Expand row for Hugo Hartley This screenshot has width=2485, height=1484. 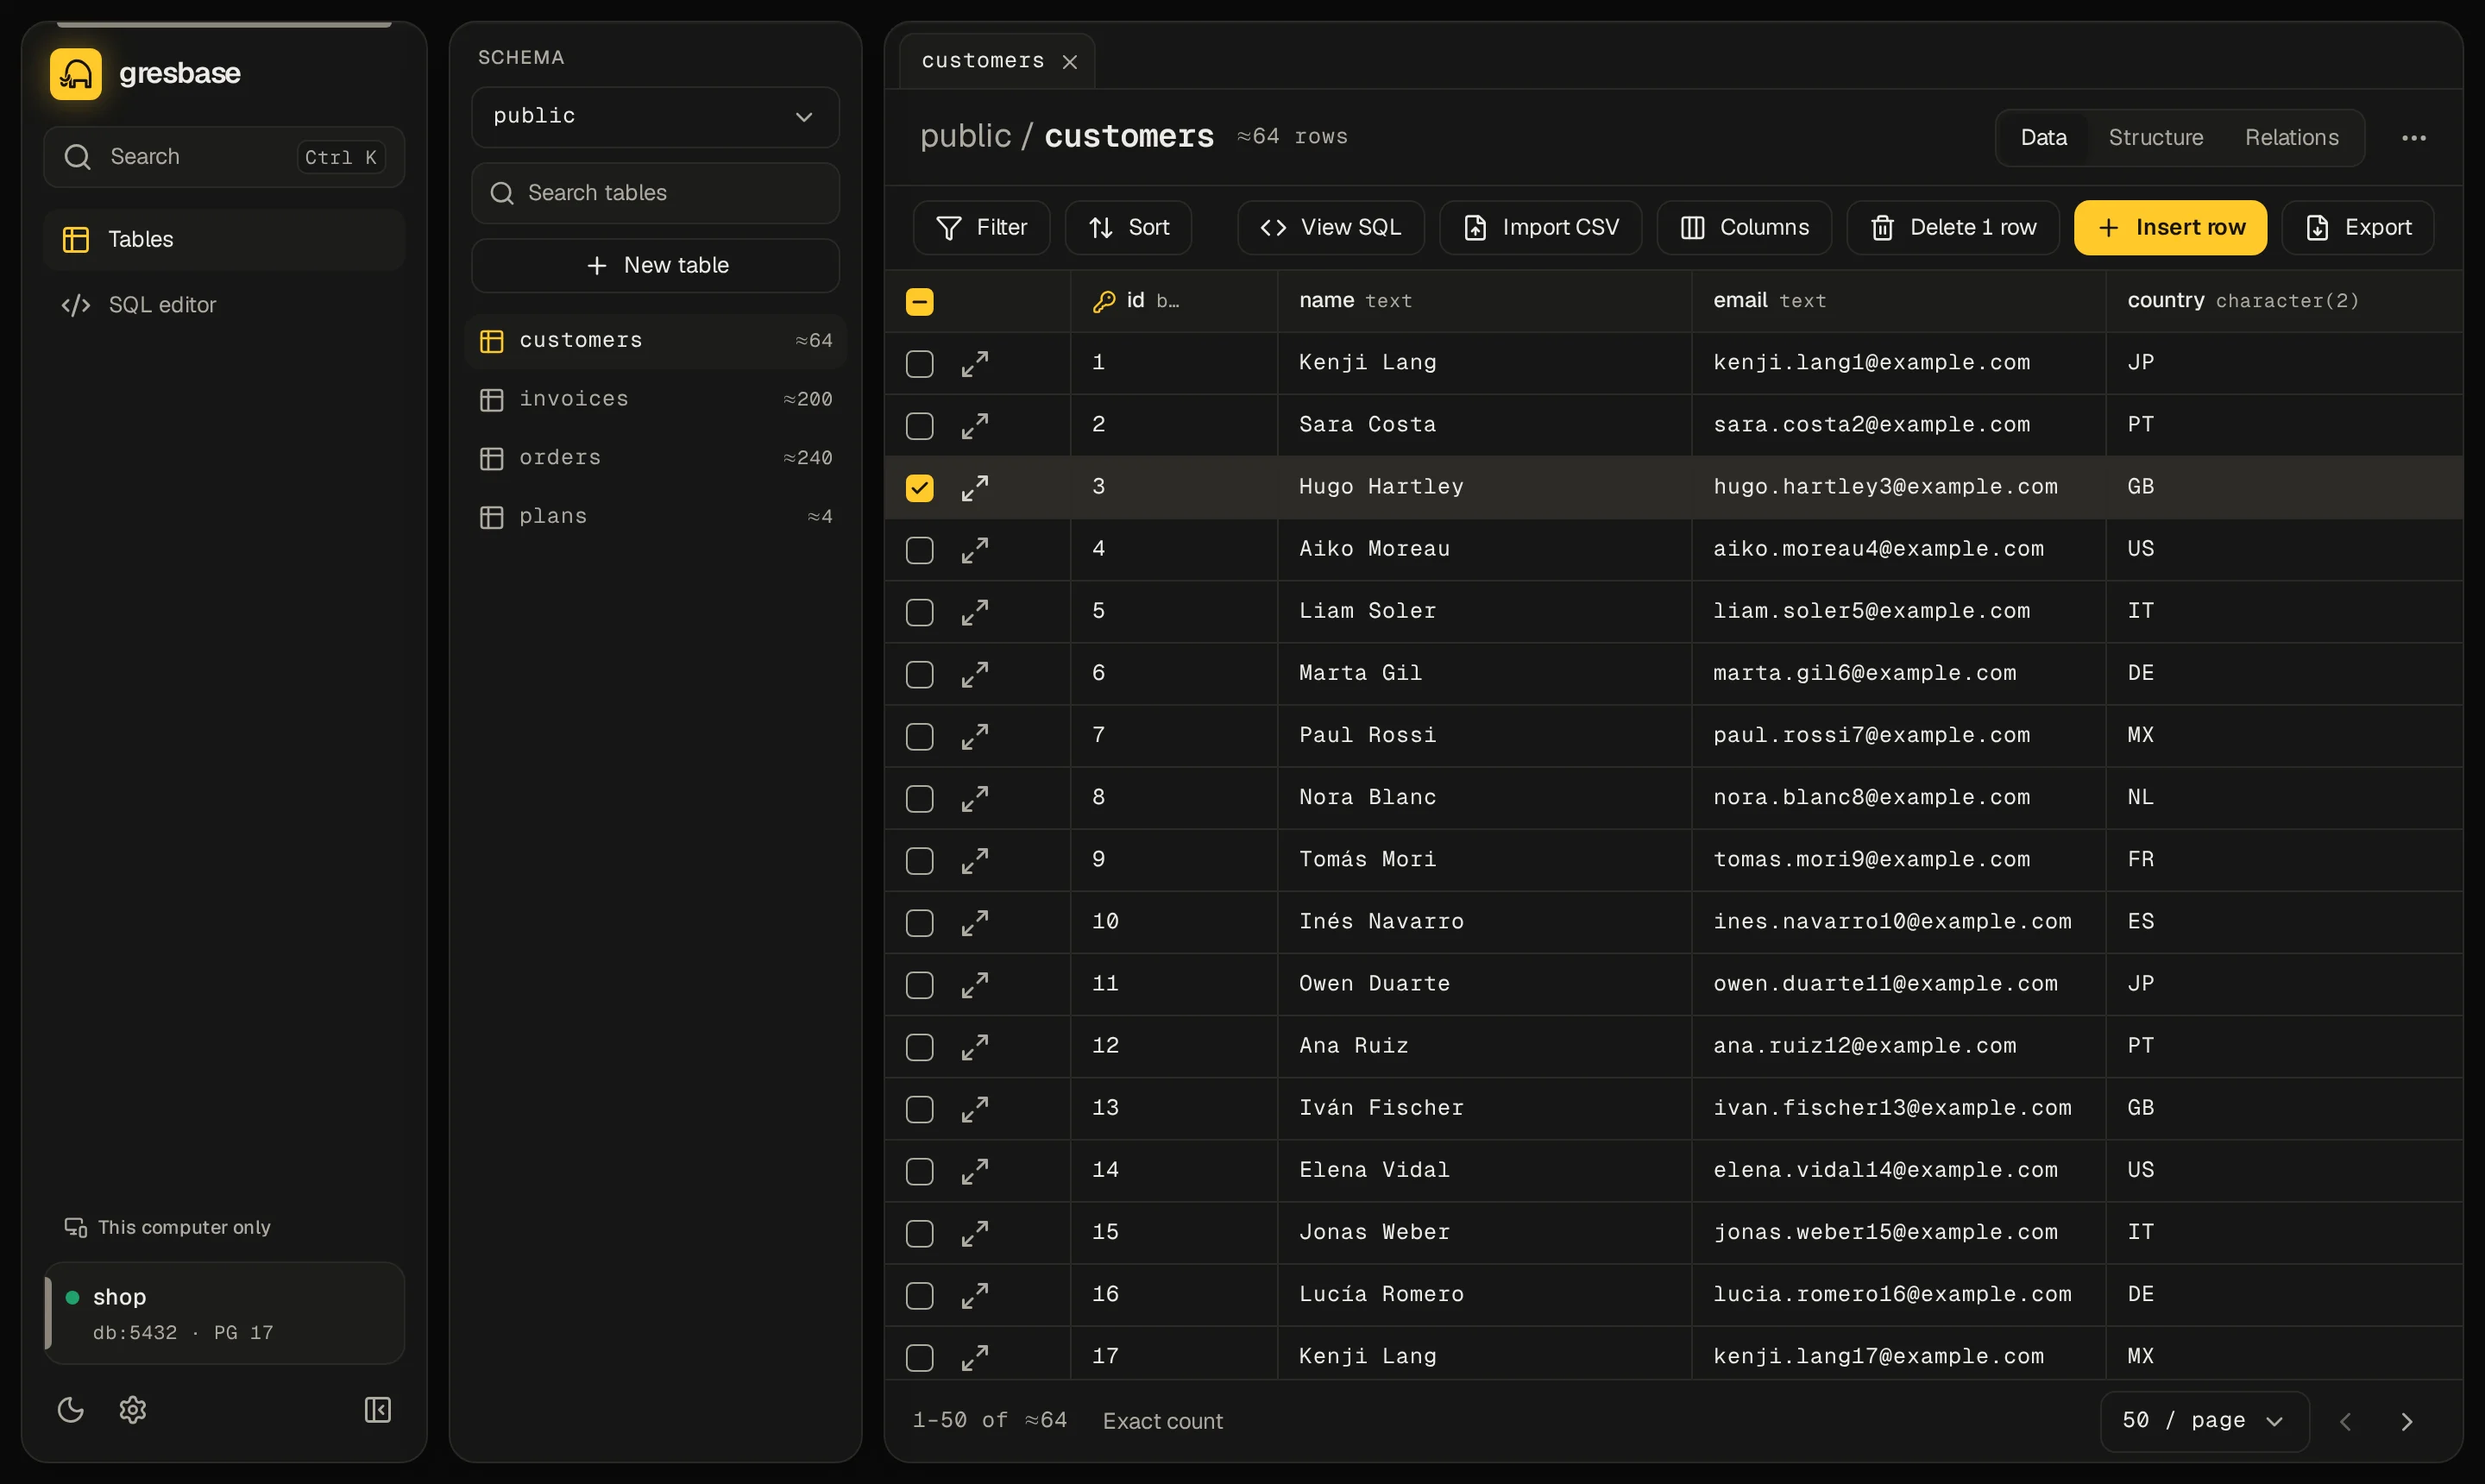tap(975, 487)
